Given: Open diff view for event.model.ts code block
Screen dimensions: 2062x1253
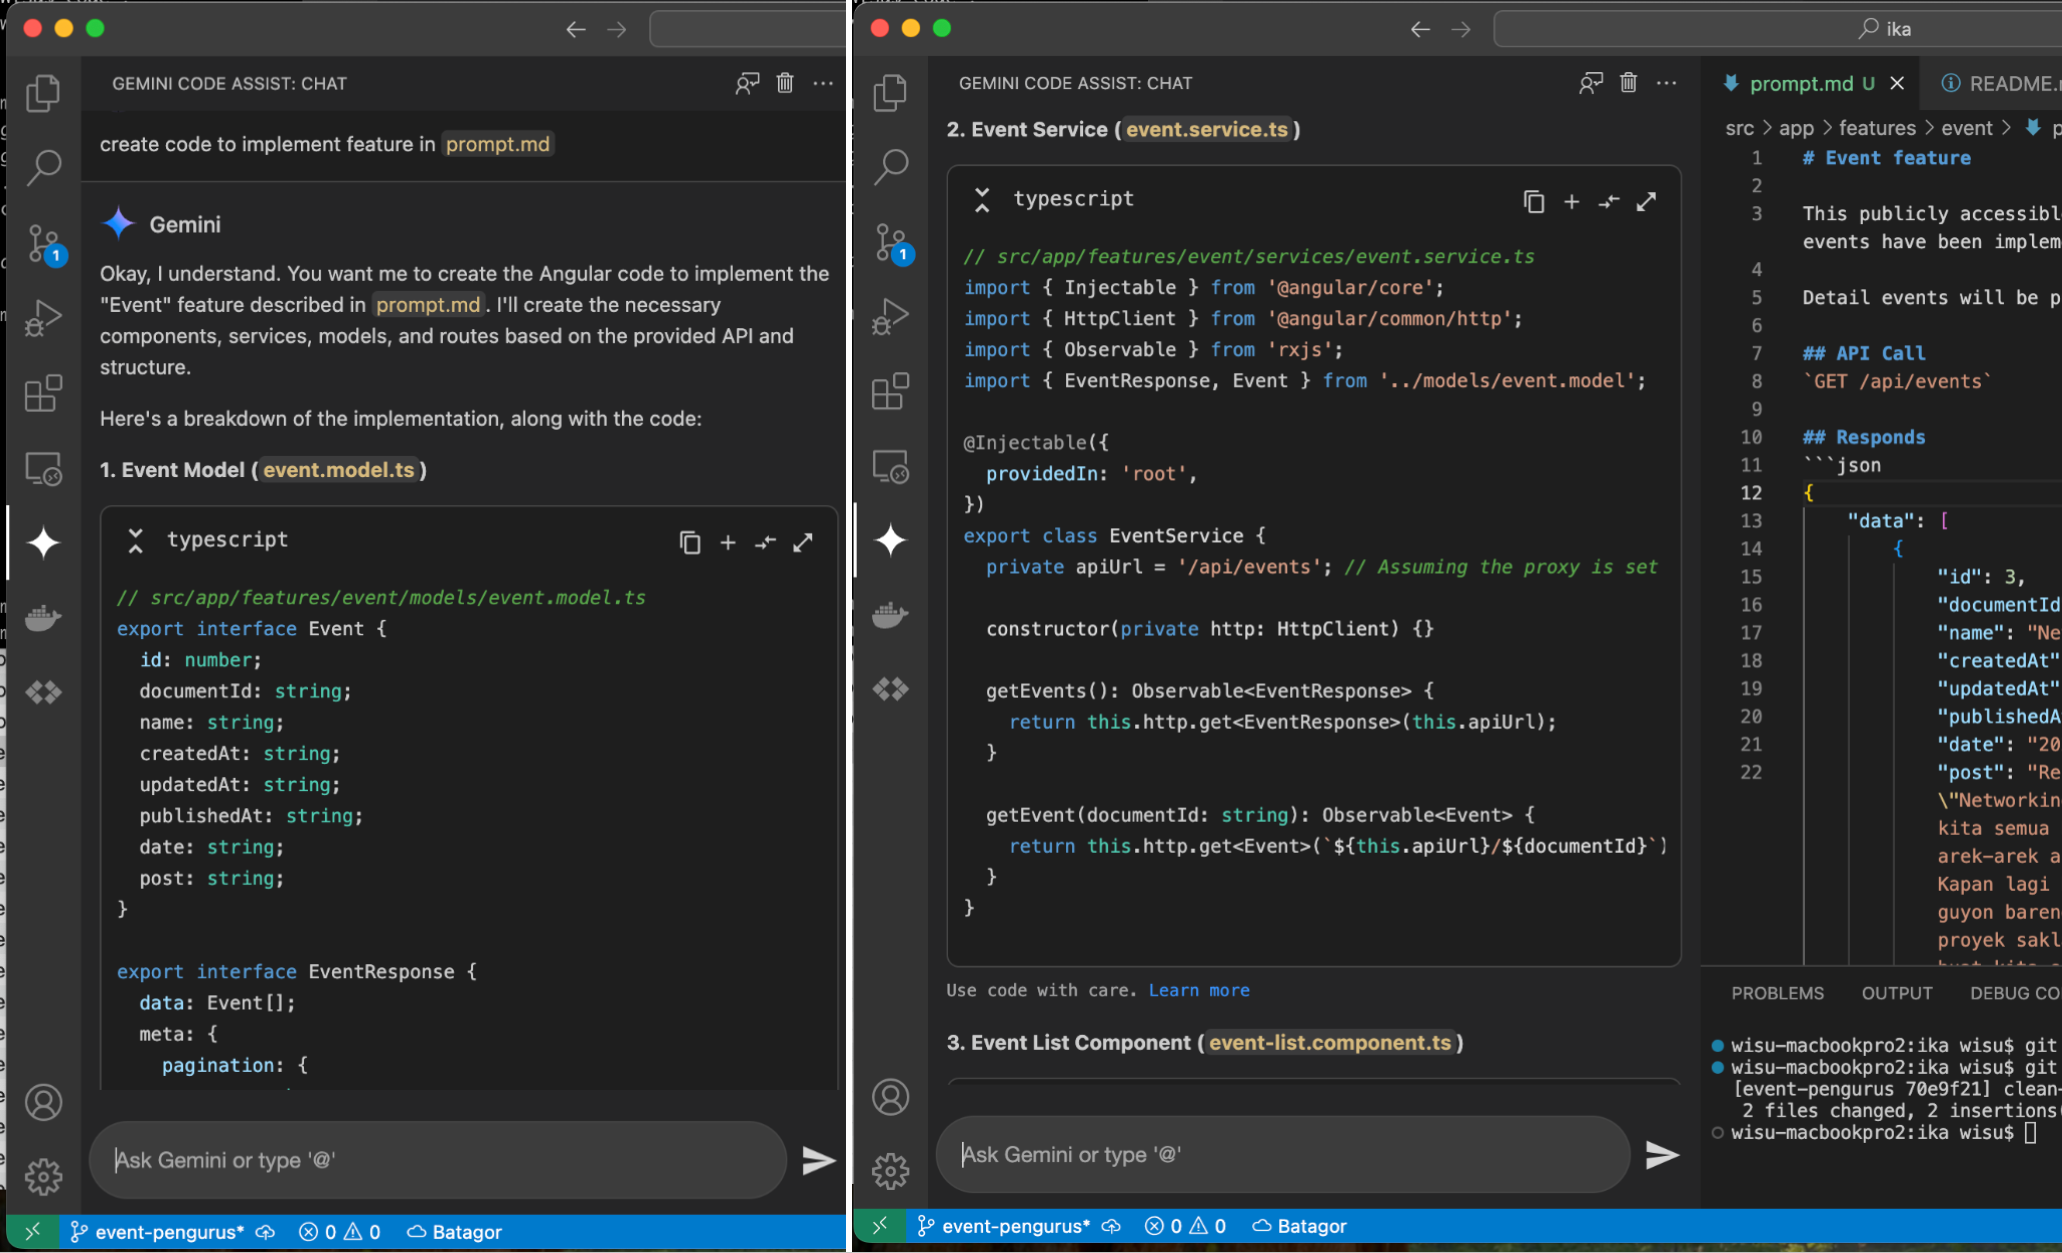Looking at the screenshot, I should click(765, 542).
